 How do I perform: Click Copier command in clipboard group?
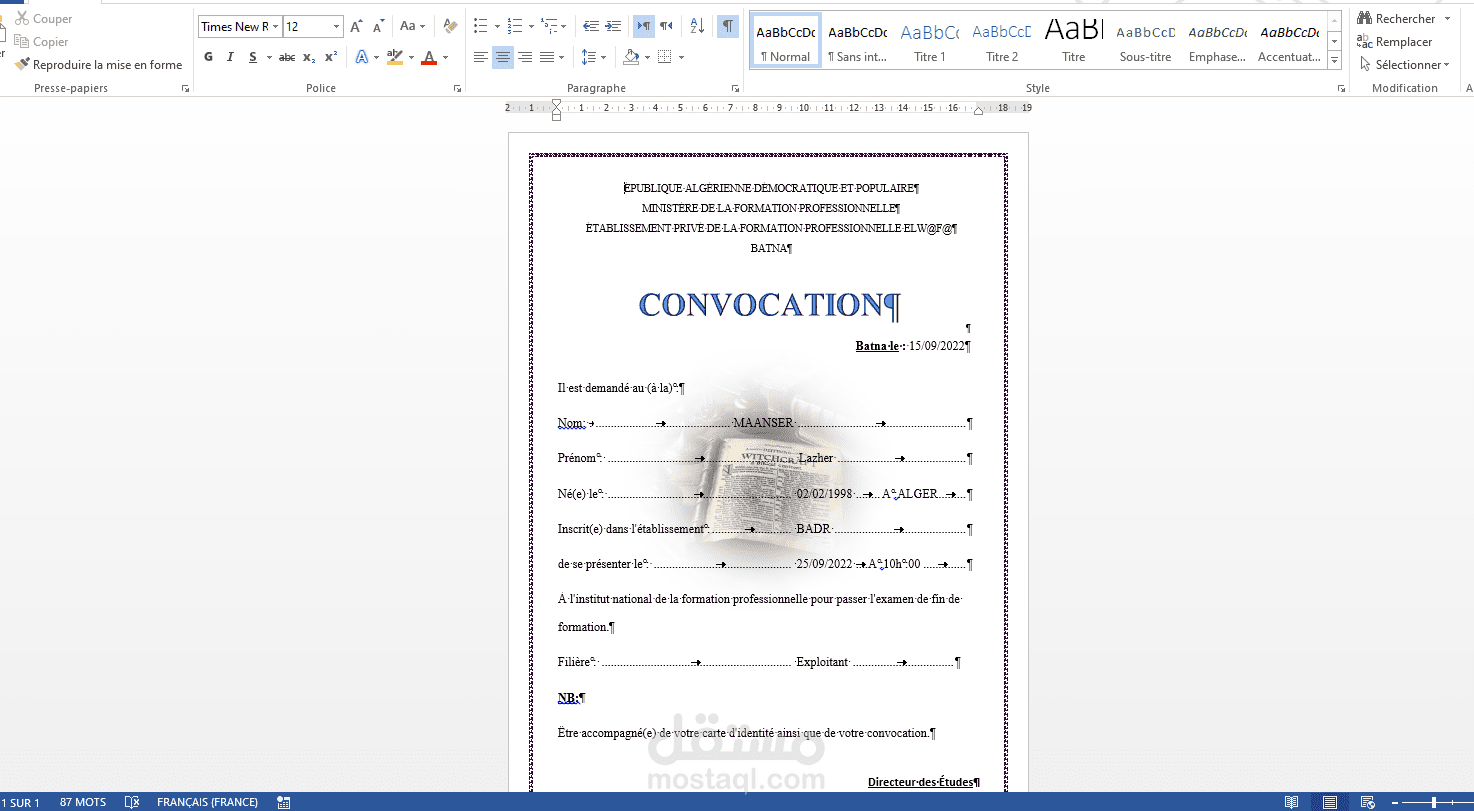(x=41, y=42)
